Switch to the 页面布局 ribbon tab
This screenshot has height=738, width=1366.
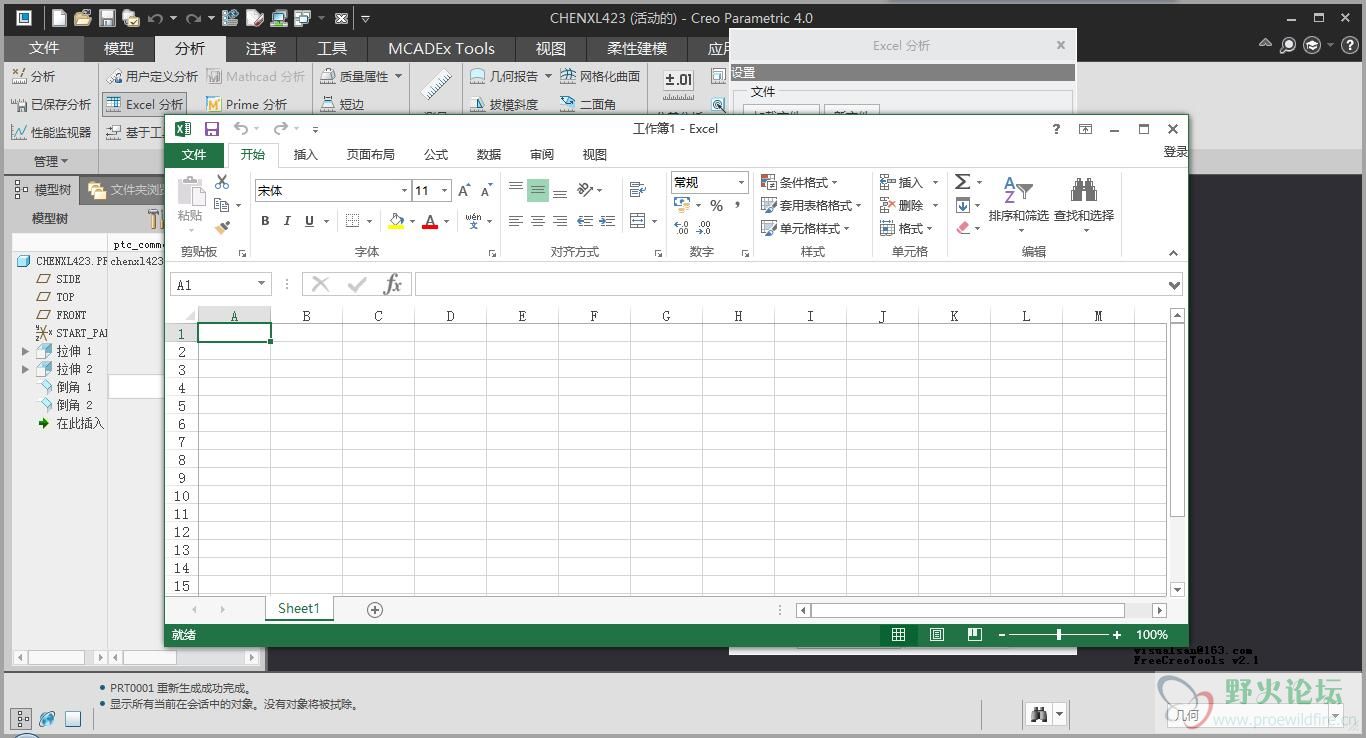click(x=370, y=154)
